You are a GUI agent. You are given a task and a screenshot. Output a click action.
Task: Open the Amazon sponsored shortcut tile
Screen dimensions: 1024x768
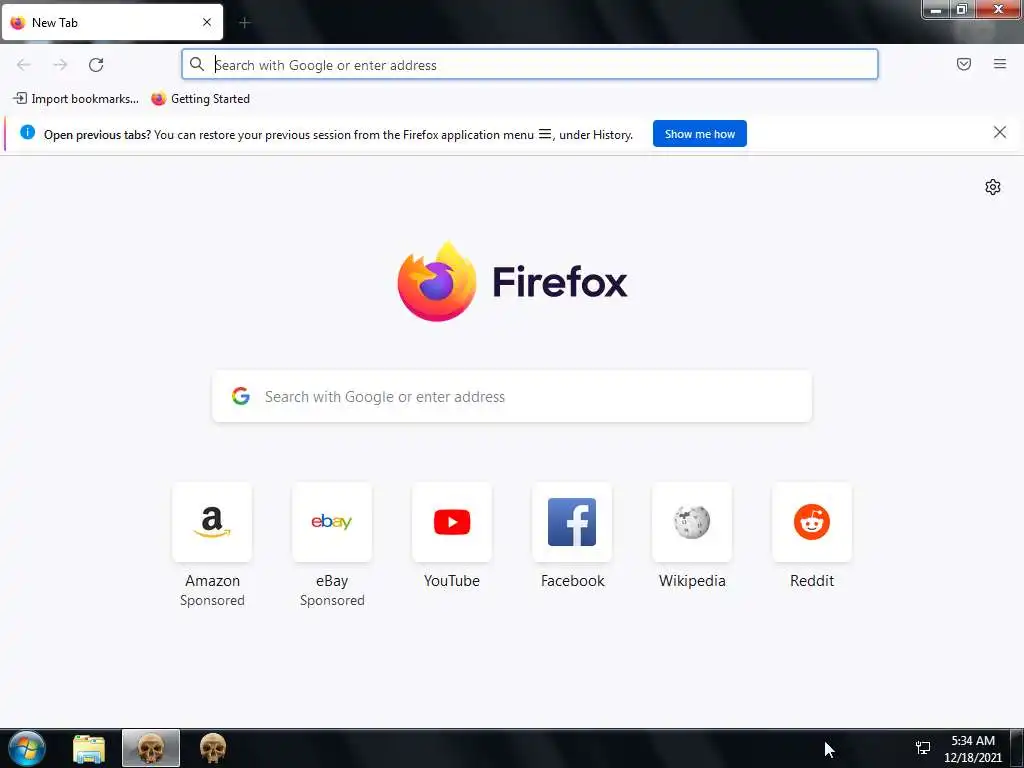pyautogui.click(x=212, y=522)
